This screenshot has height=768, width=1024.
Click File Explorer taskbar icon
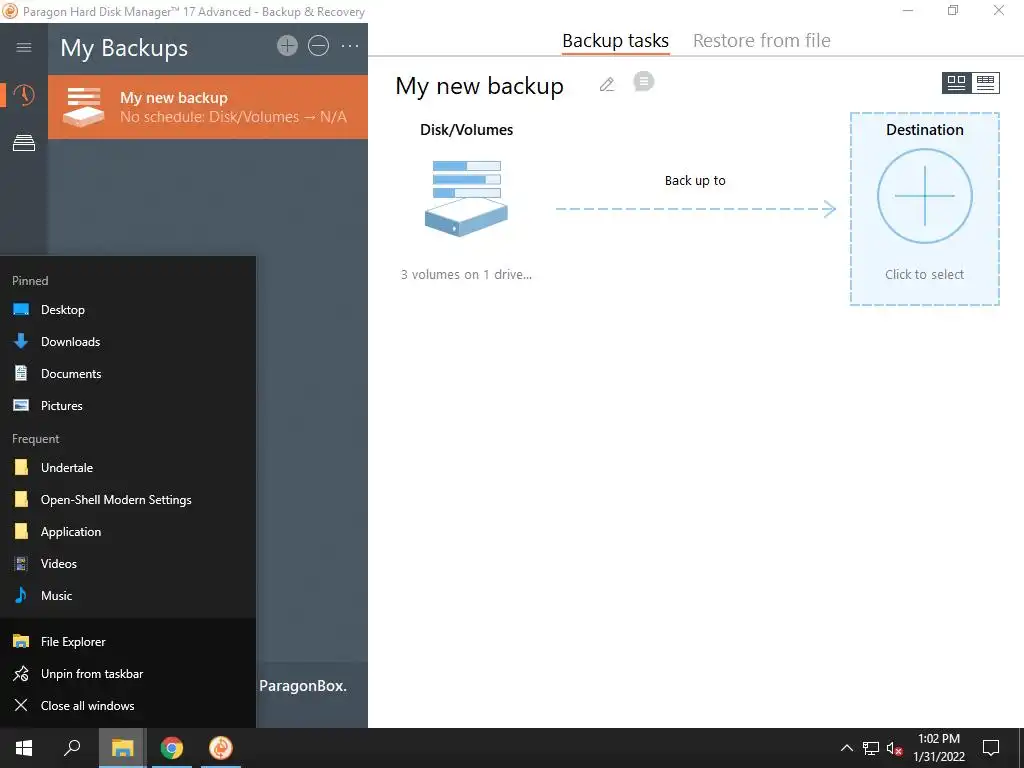[122, 748]
